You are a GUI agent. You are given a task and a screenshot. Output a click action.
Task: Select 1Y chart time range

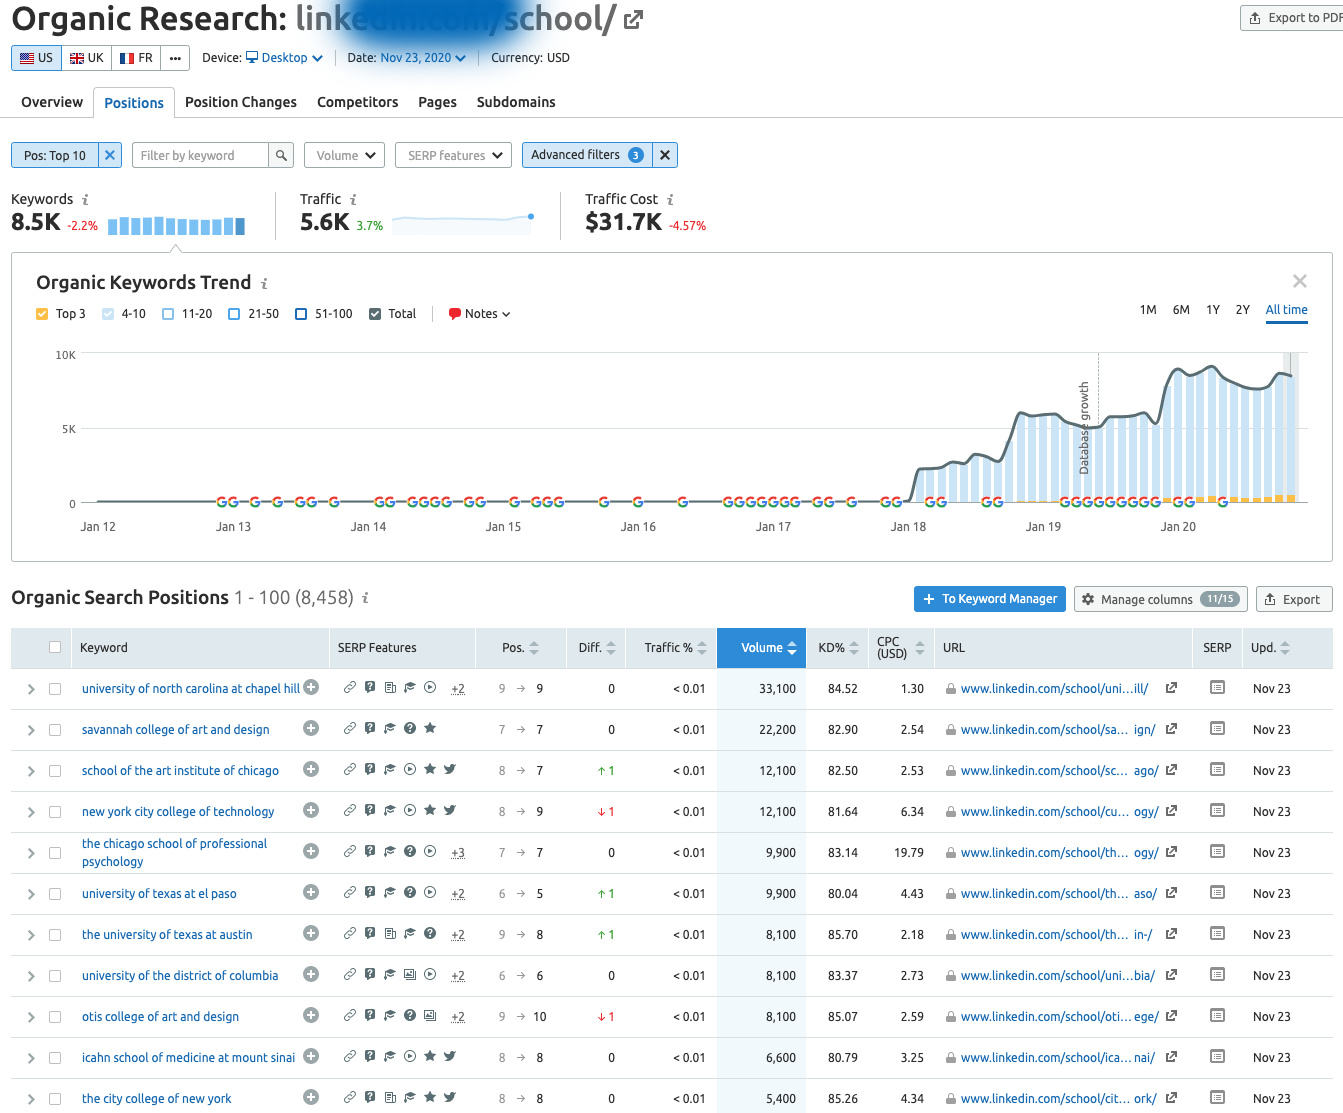tap(1213, 310)
